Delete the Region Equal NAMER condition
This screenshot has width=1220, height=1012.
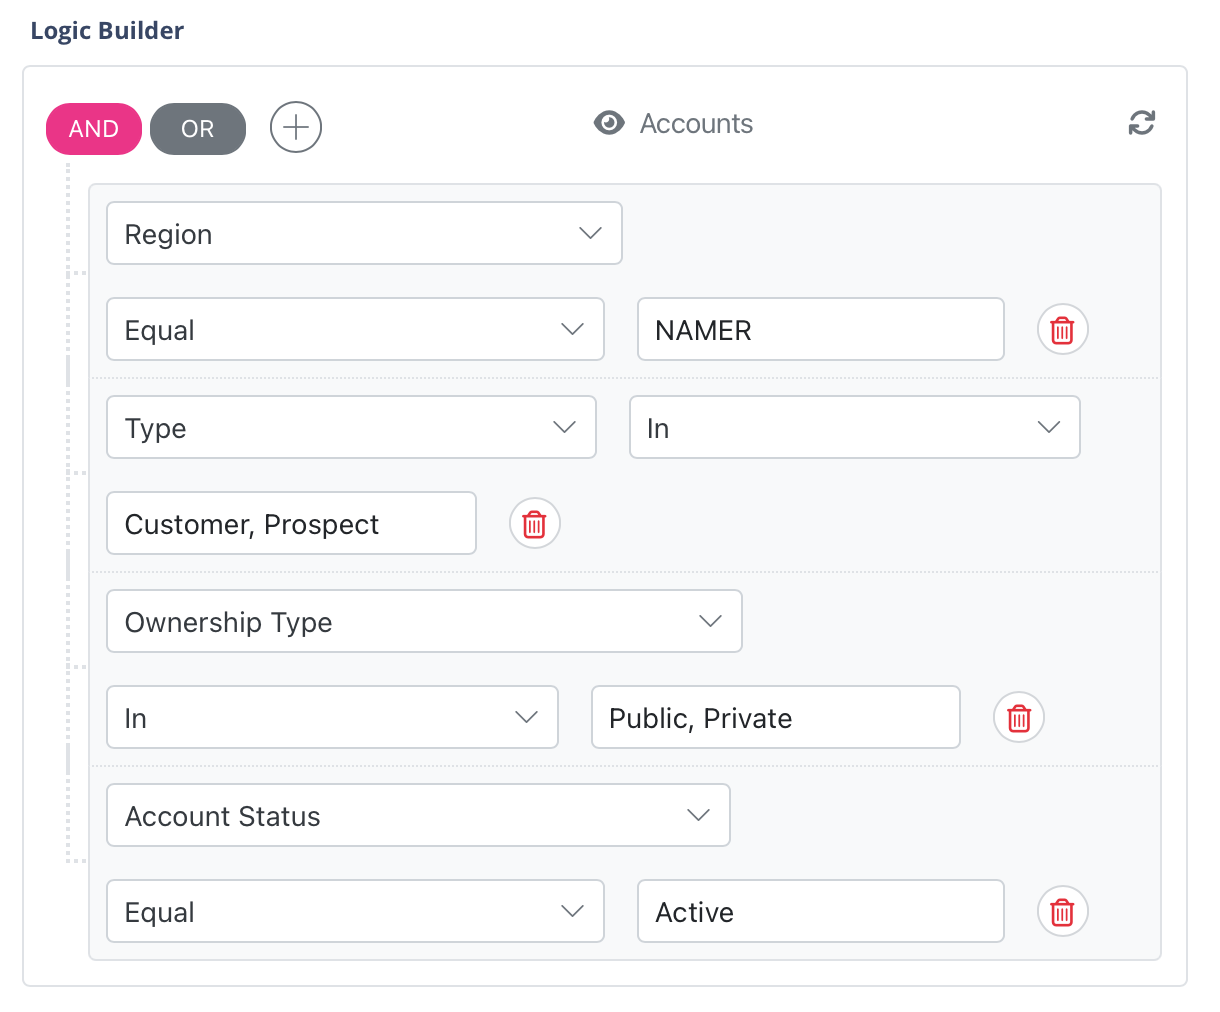click(x=1062, y=329)
